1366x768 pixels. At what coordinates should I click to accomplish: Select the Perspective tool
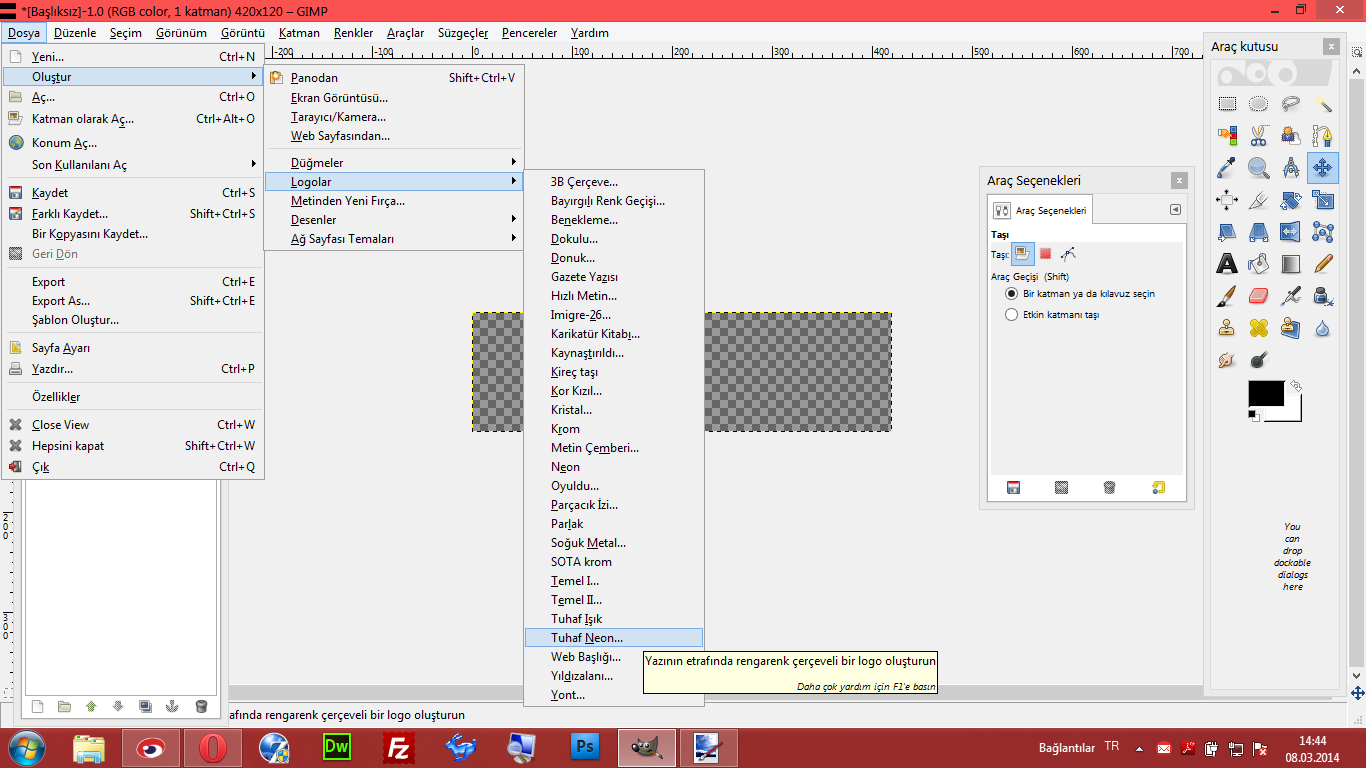click(x=1259, y=232)
